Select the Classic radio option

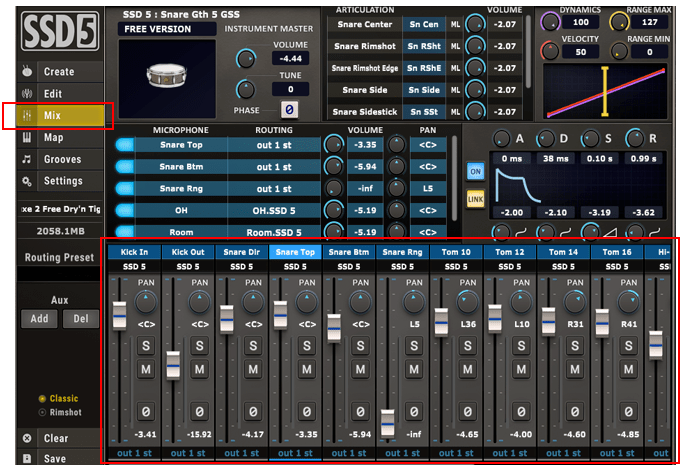(x=59, y=398)
